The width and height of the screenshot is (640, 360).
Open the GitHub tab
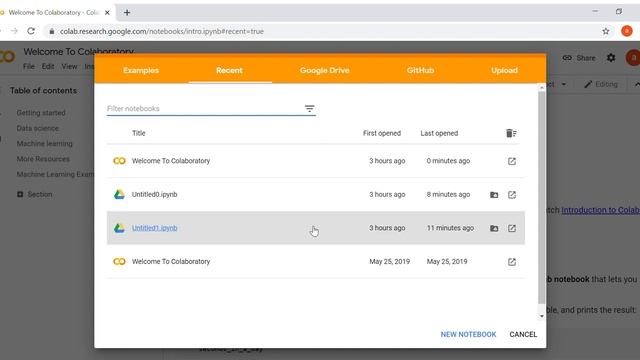(420, 70)
